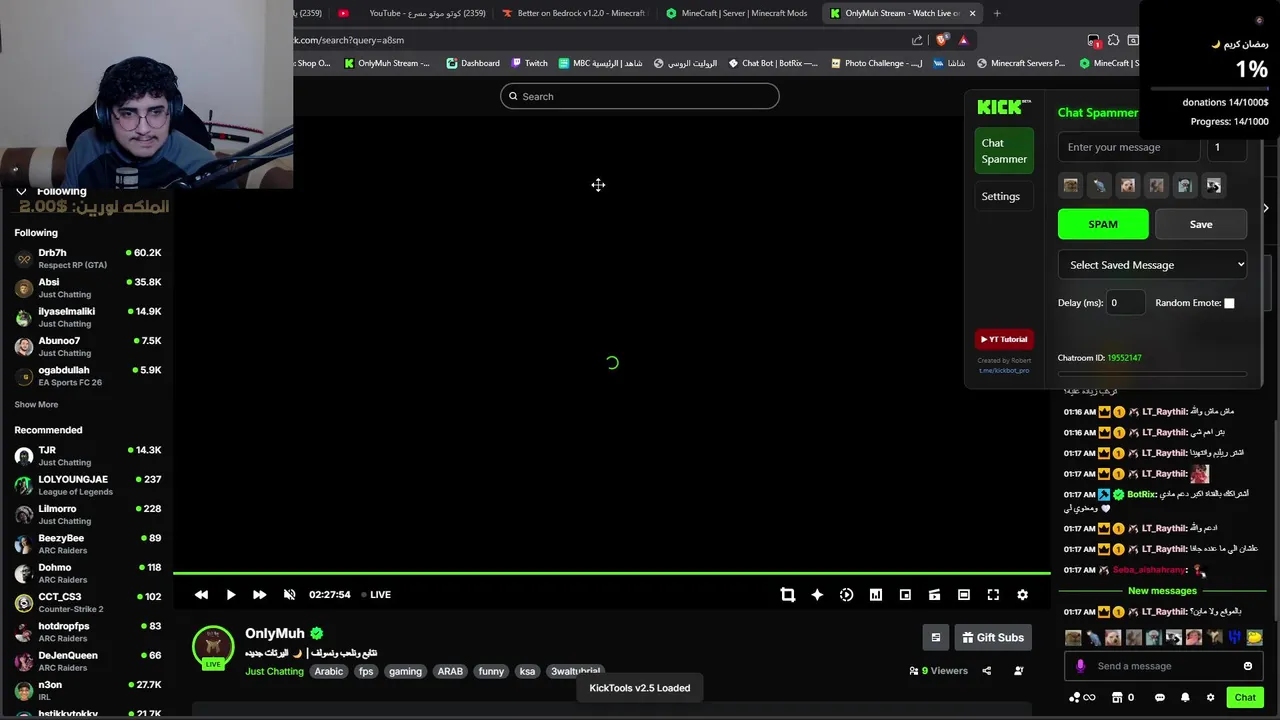
Task: Enable the Random Emote checkbox
Action: point(1229,303)
